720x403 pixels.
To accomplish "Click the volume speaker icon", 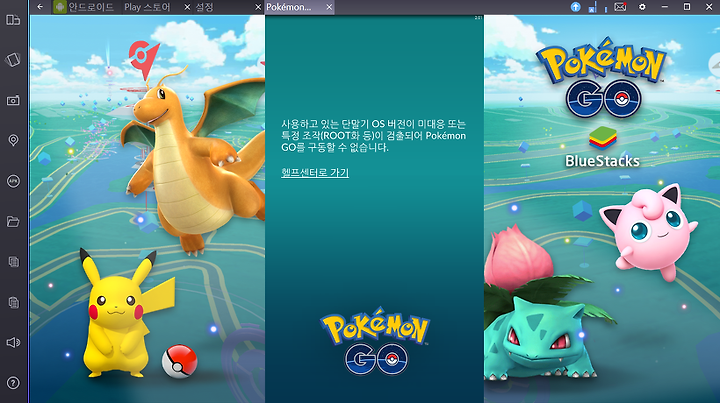I will coord(13,342).
